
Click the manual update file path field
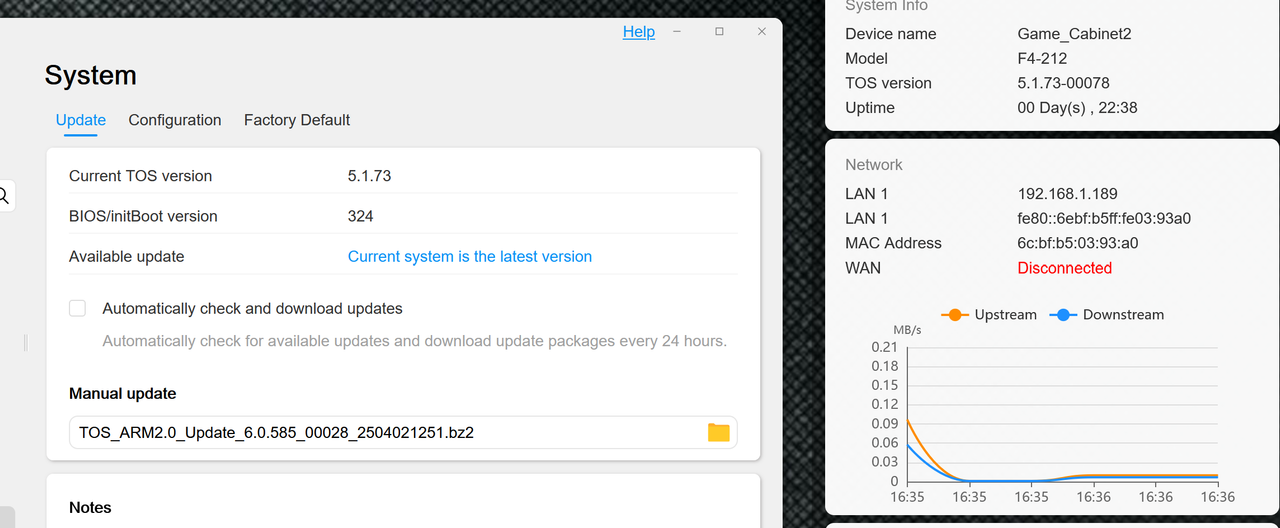[403, 432]
